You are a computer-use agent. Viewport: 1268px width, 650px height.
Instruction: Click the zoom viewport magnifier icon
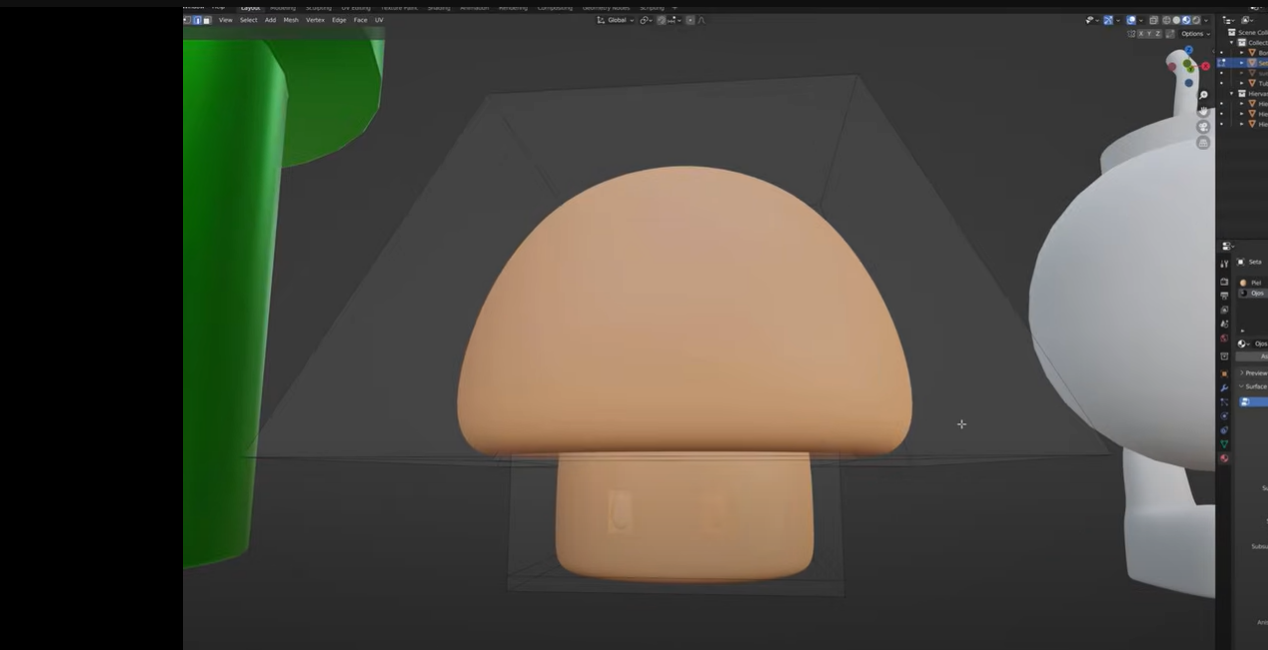(x=1203, y=95)
